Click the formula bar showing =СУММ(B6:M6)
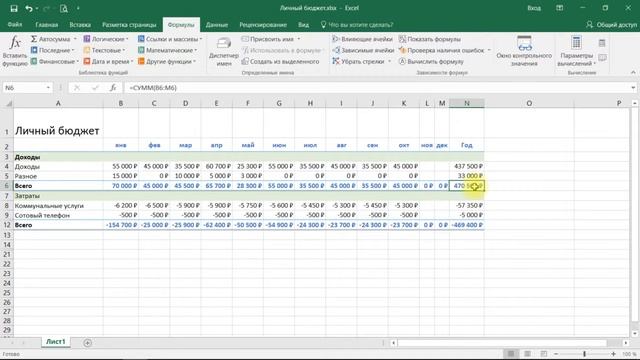Image resolution: width=640 pixels, height=360 pixels. (376, 88)
